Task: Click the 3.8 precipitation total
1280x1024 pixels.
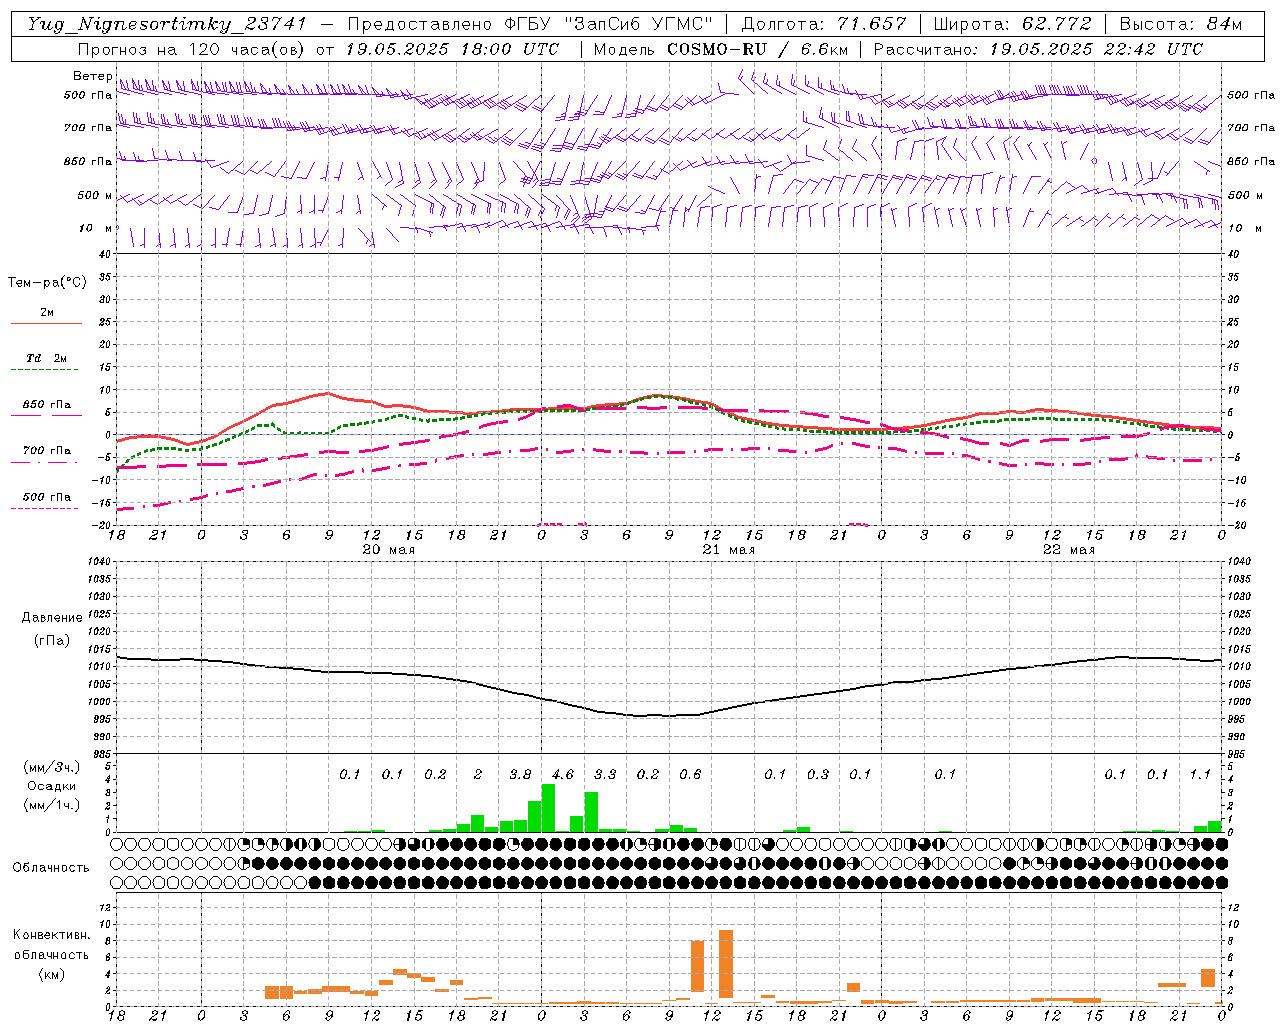Action: [x=520, y=774]
